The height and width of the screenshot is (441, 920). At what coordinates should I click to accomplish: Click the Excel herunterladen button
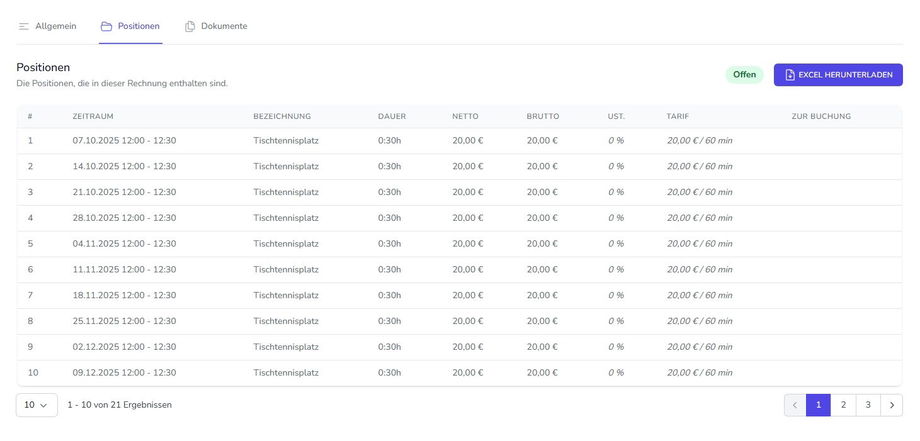coord(838,75)
